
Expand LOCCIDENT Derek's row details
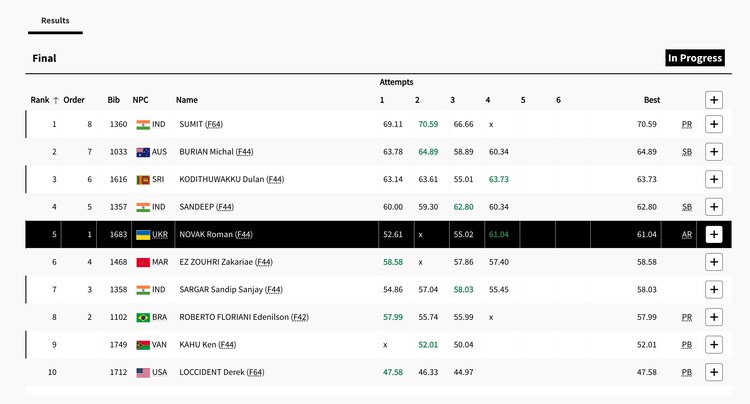click(x=713, y=372)
